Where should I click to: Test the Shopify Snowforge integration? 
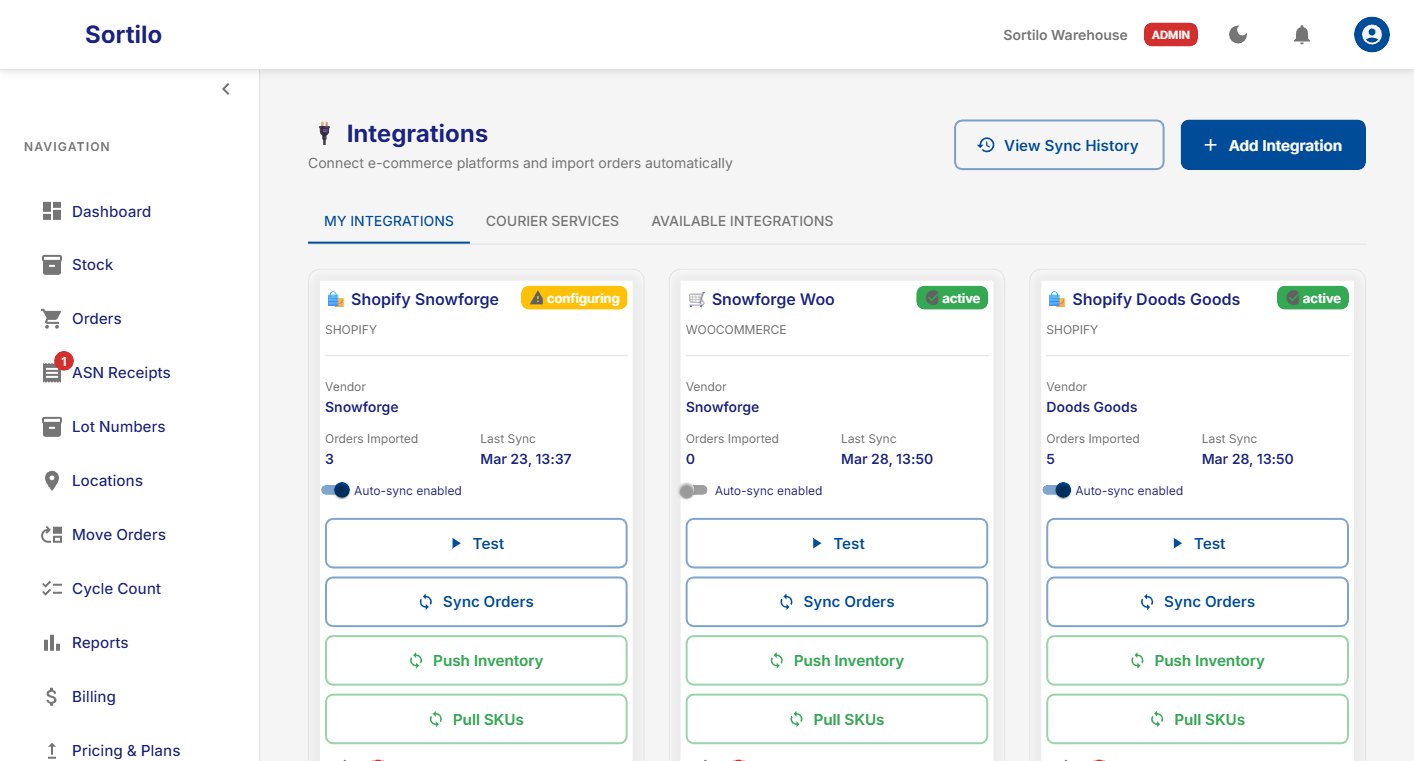point(476,543)
